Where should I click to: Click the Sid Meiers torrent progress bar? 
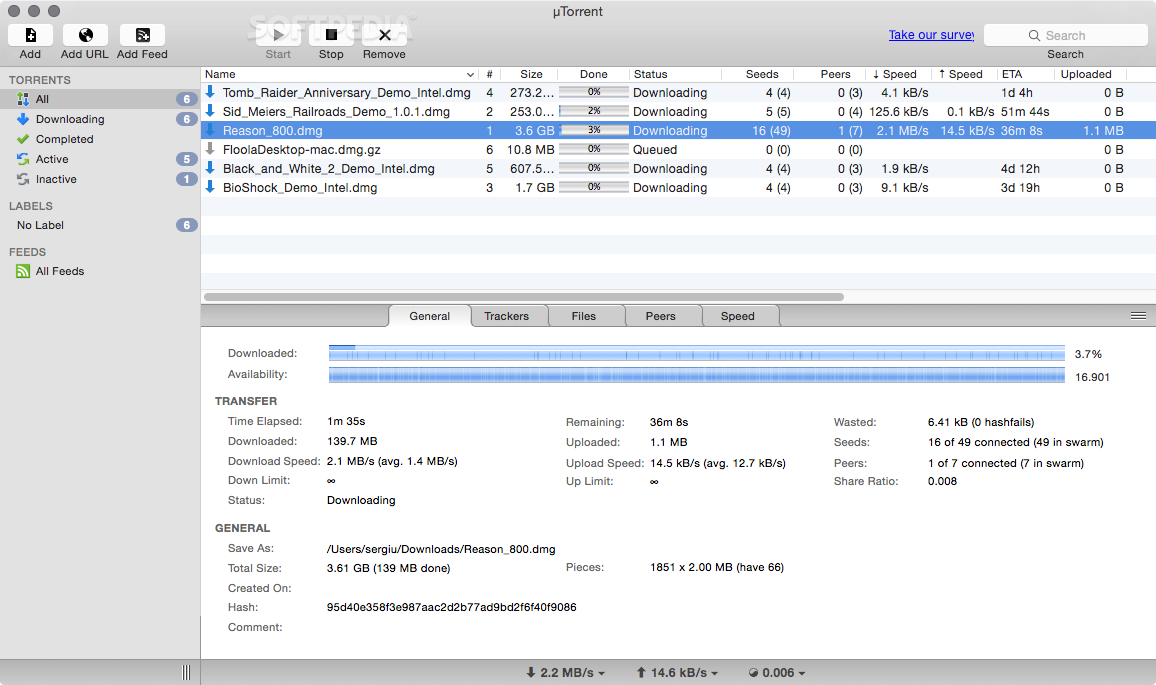click(594, 111)
